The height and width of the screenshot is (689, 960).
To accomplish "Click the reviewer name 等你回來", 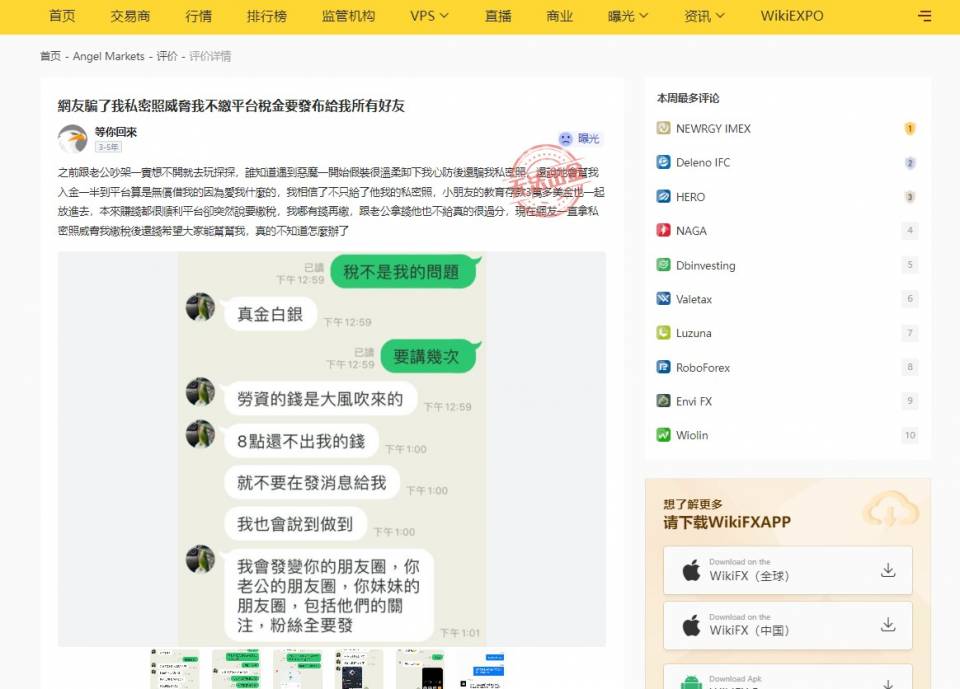I will 116,132.
